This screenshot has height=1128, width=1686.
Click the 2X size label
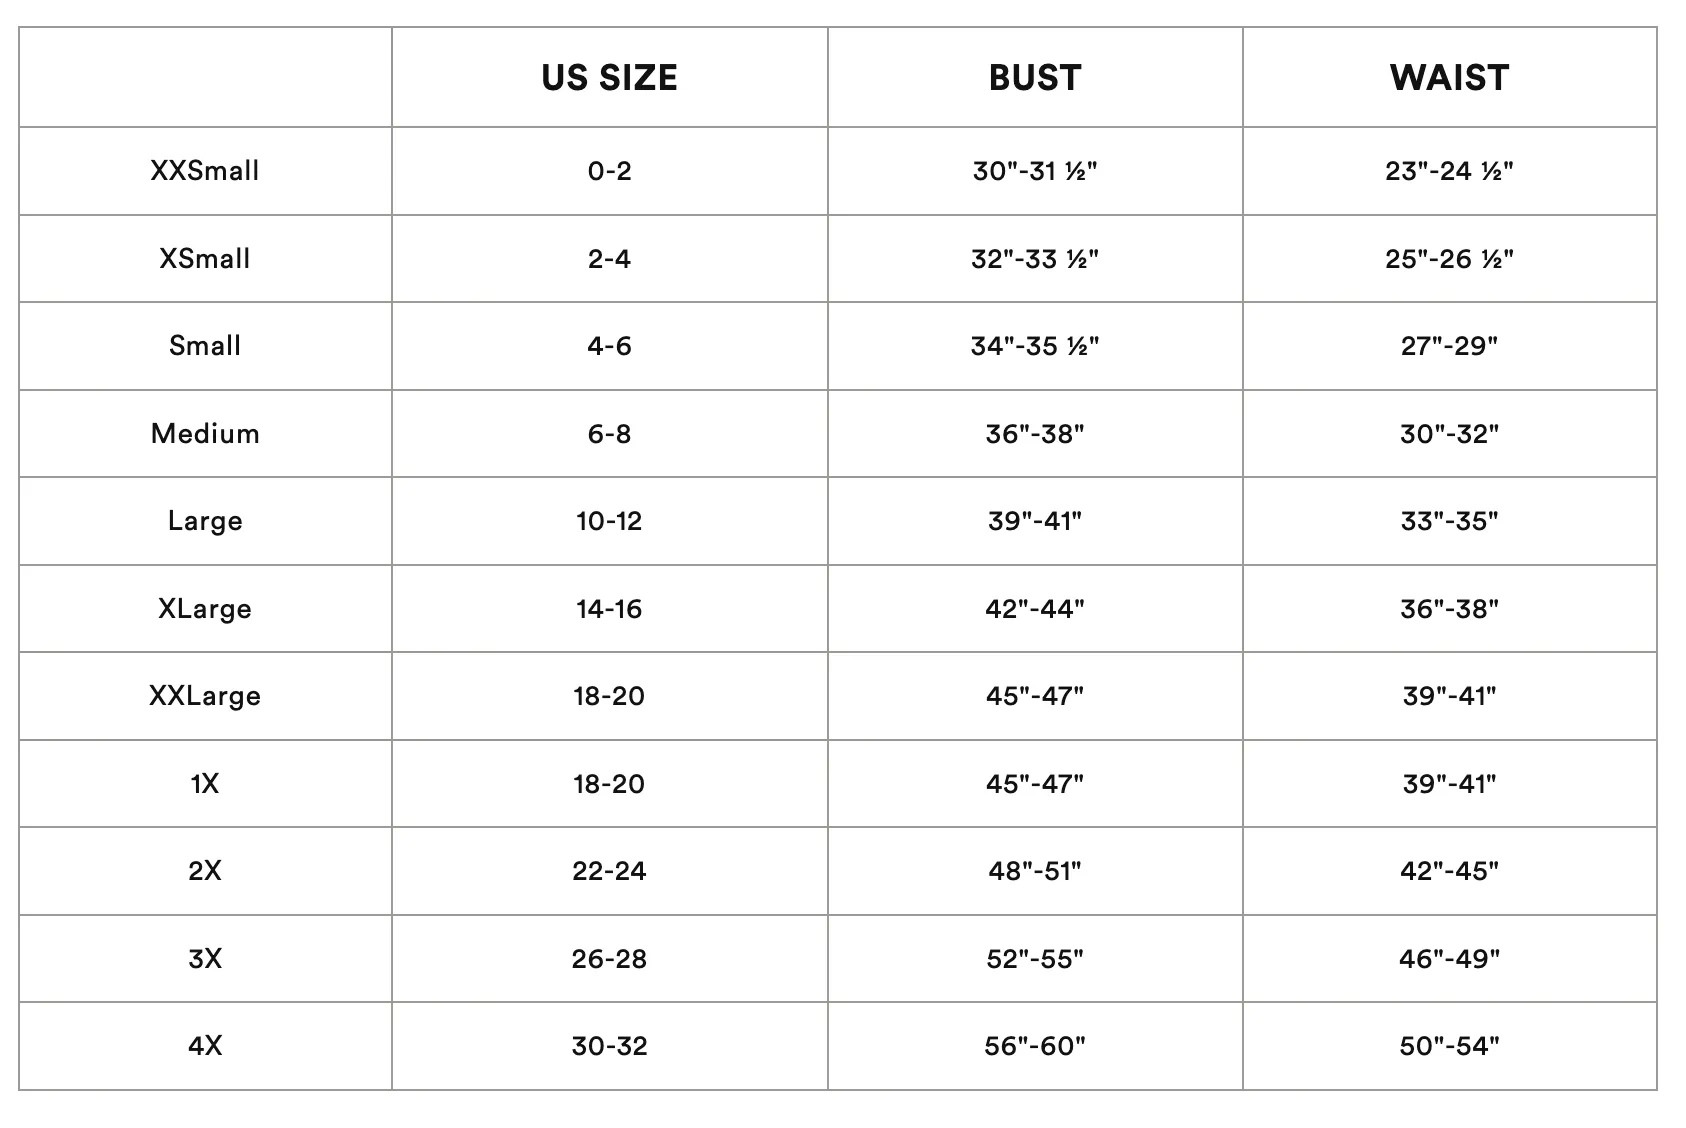[x=205, y=871]
